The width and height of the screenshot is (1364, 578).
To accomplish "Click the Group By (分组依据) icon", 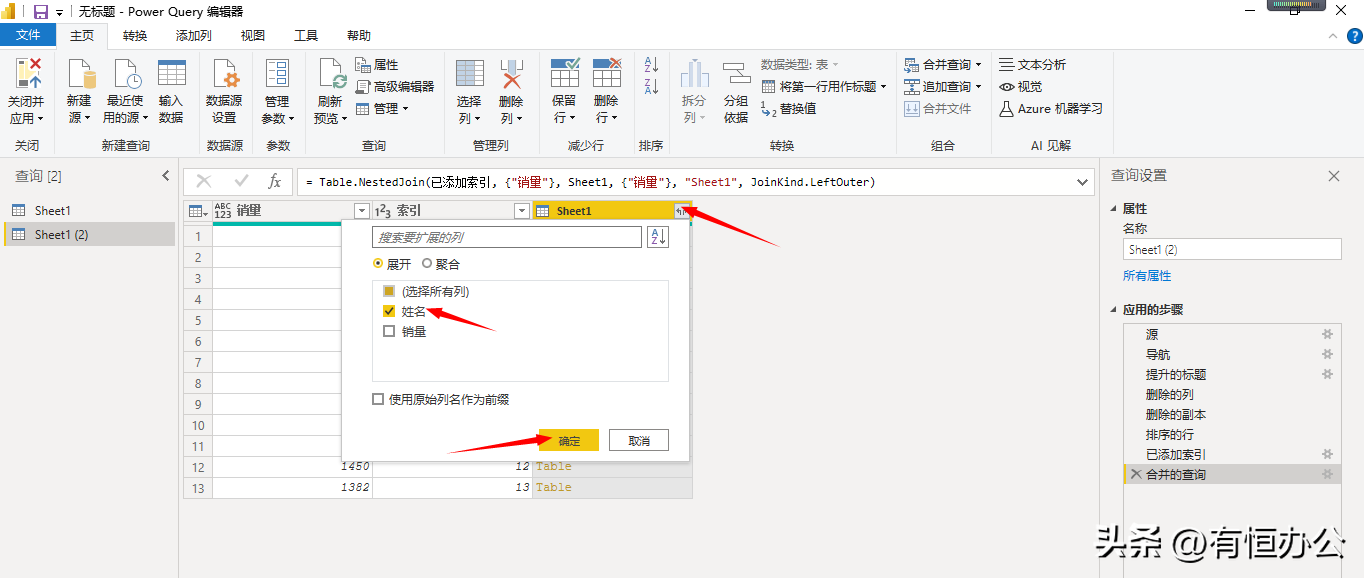I will point(736,74).
